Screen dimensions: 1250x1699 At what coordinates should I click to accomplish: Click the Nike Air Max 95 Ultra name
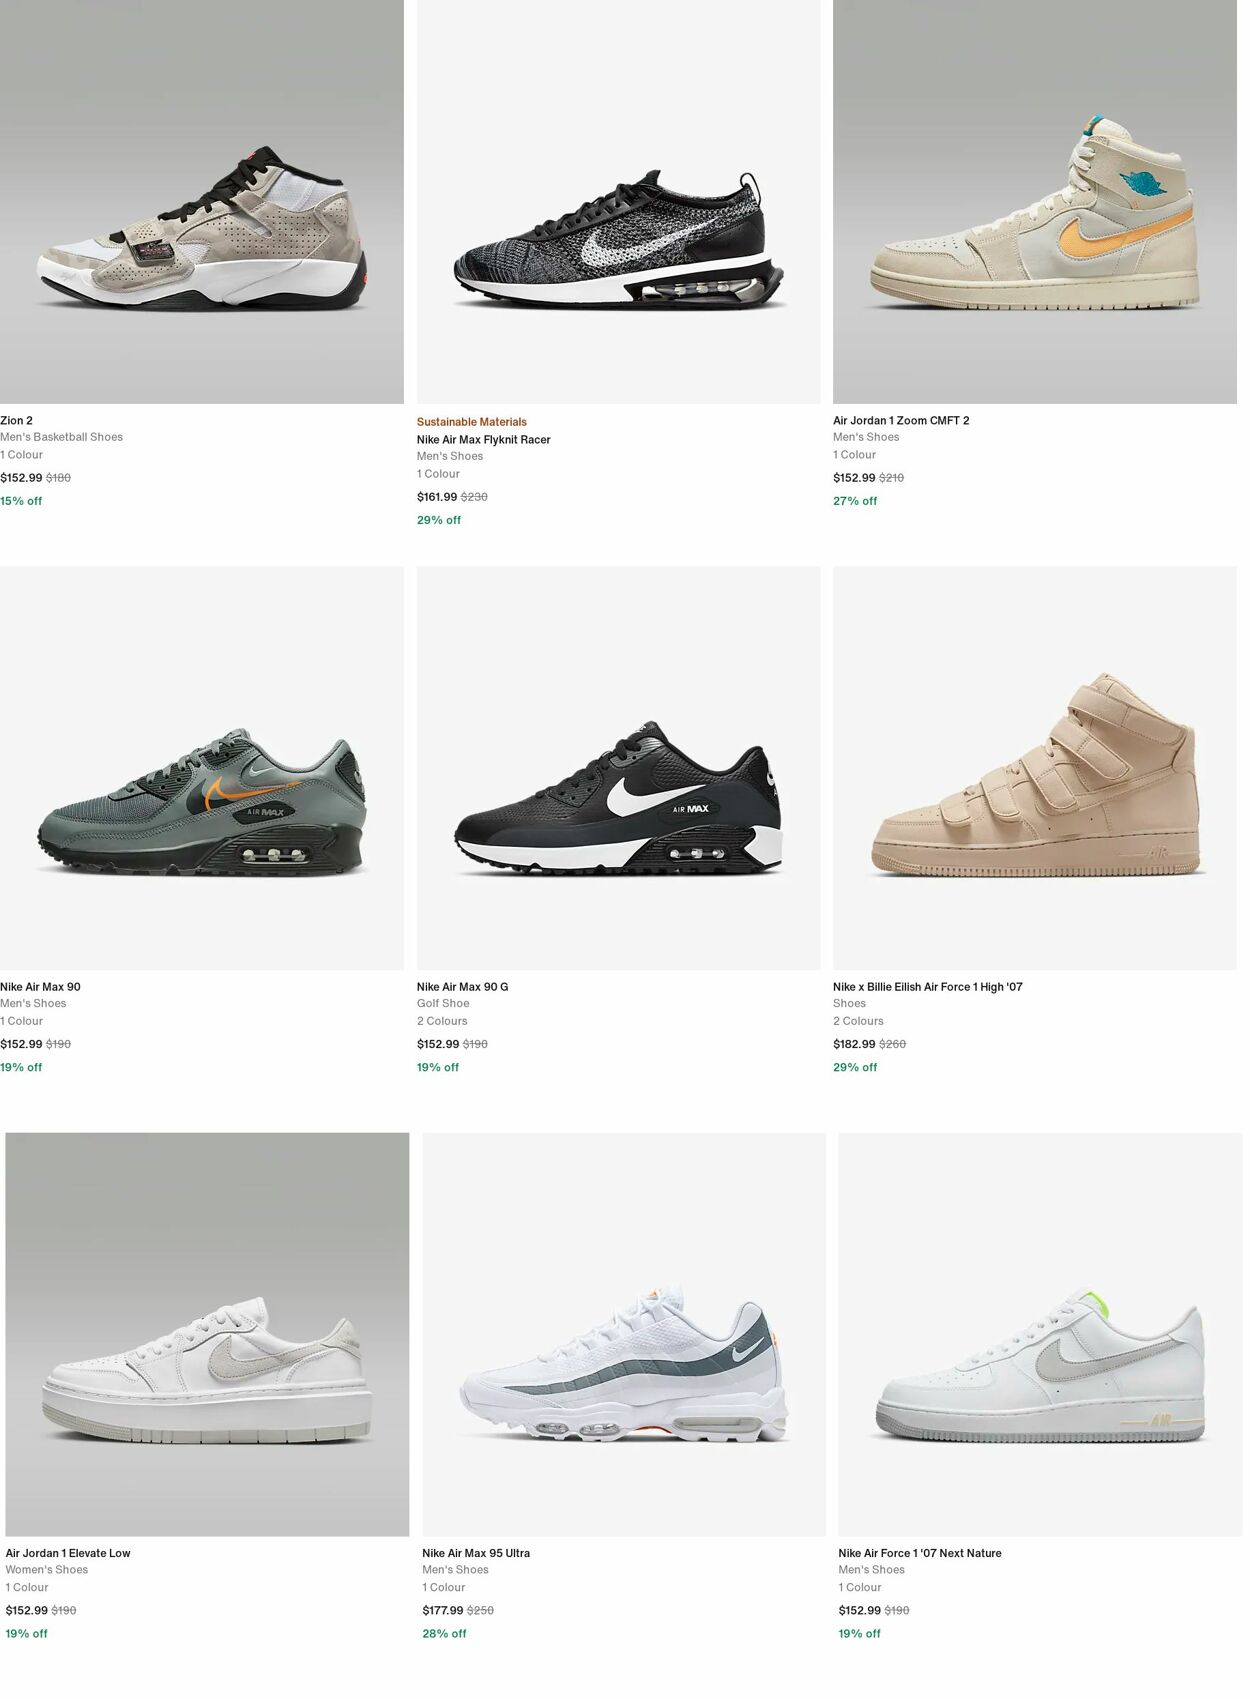point(474,1553)
